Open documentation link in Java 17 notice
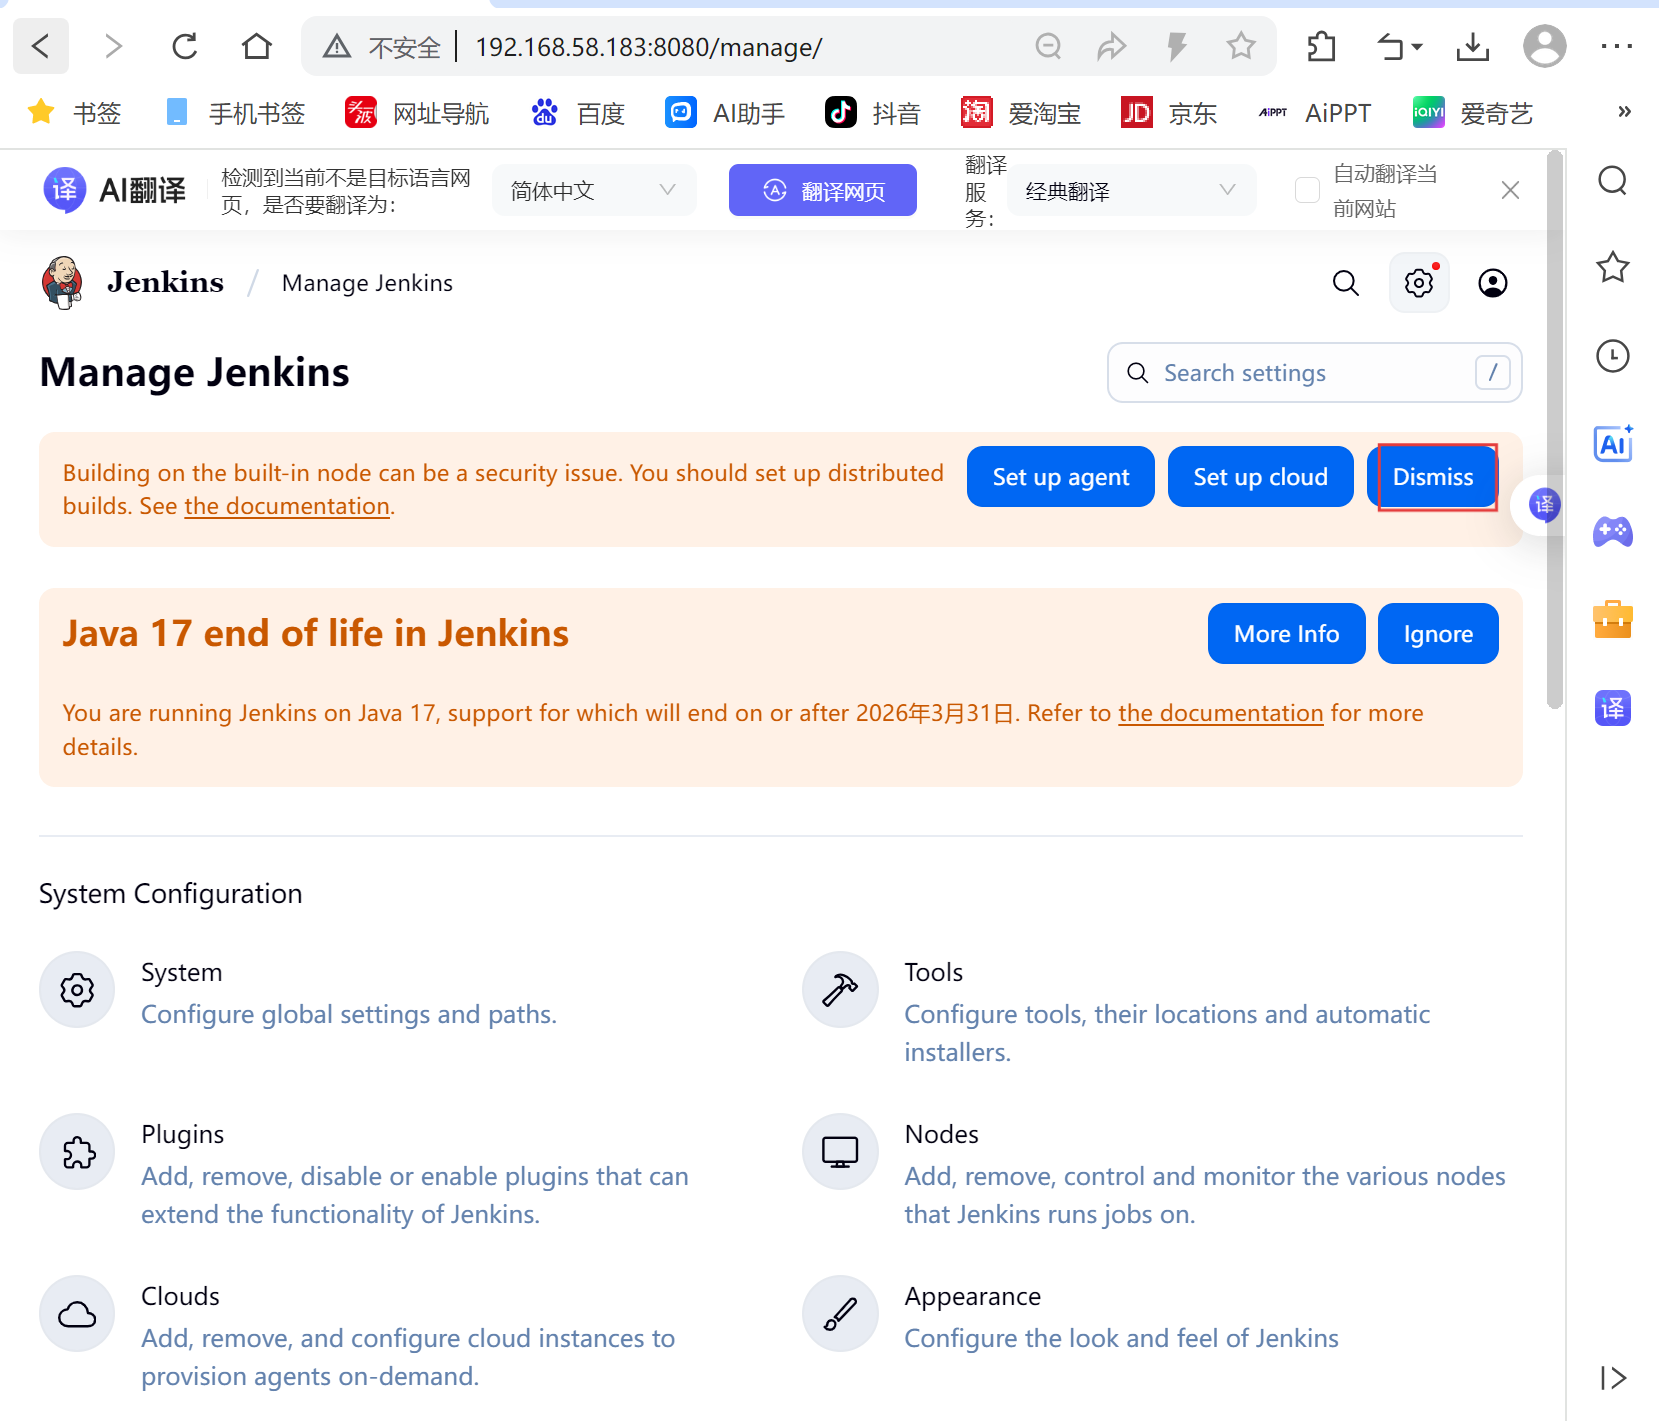The height and width of the screenshot is (1421, 1659). click(1221, 713)
